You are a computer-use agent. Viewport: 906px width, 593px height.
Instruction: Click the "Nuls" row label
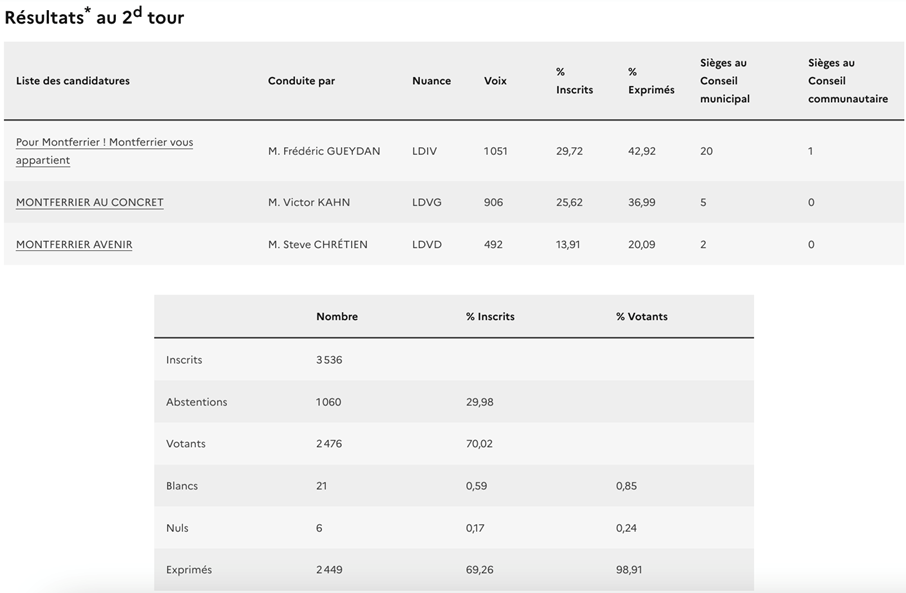(x=177, y=528)
